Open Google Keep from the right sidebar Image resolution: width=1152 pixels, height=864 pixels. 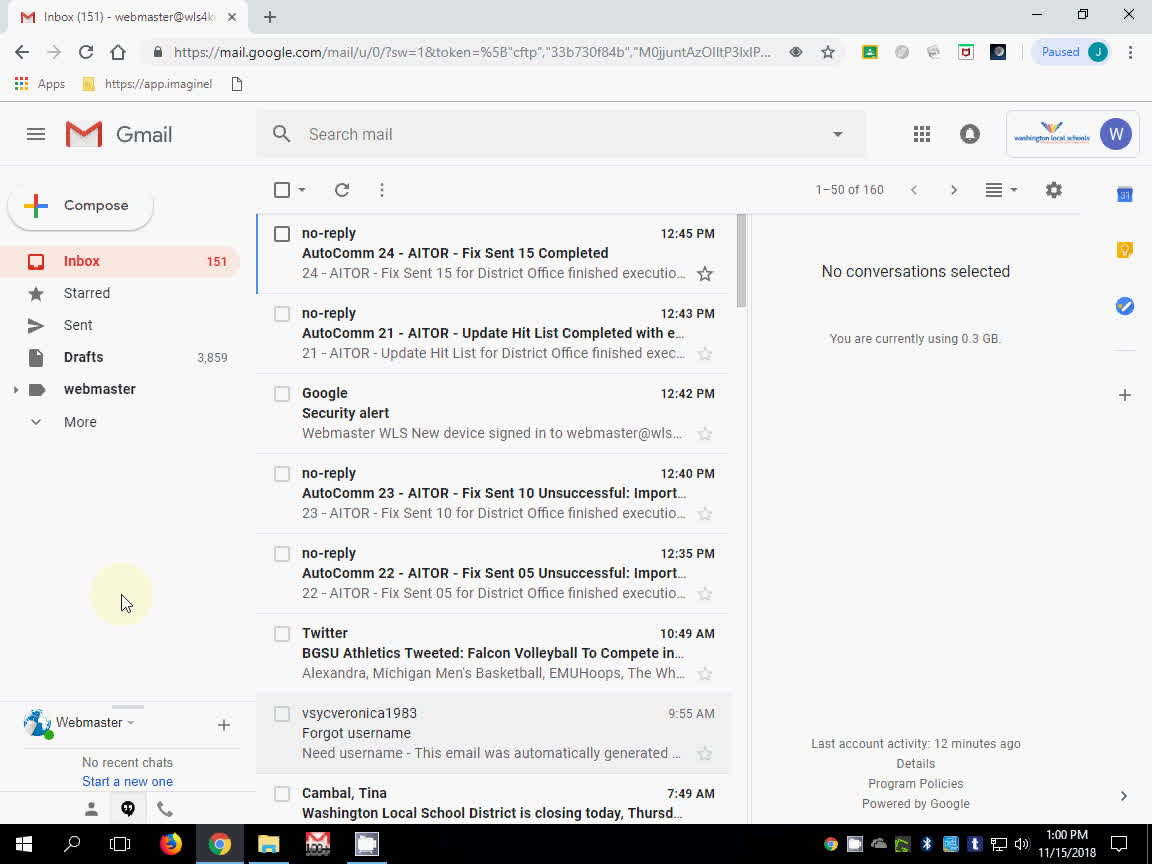(1124, 249)
